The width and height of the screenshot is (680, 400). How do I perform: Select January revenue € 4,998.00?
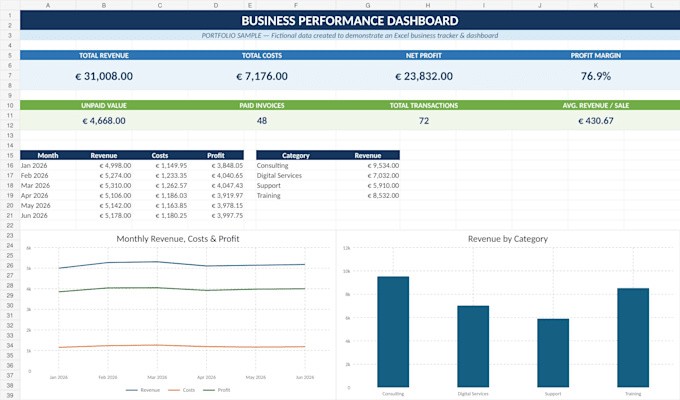point(104,166)
